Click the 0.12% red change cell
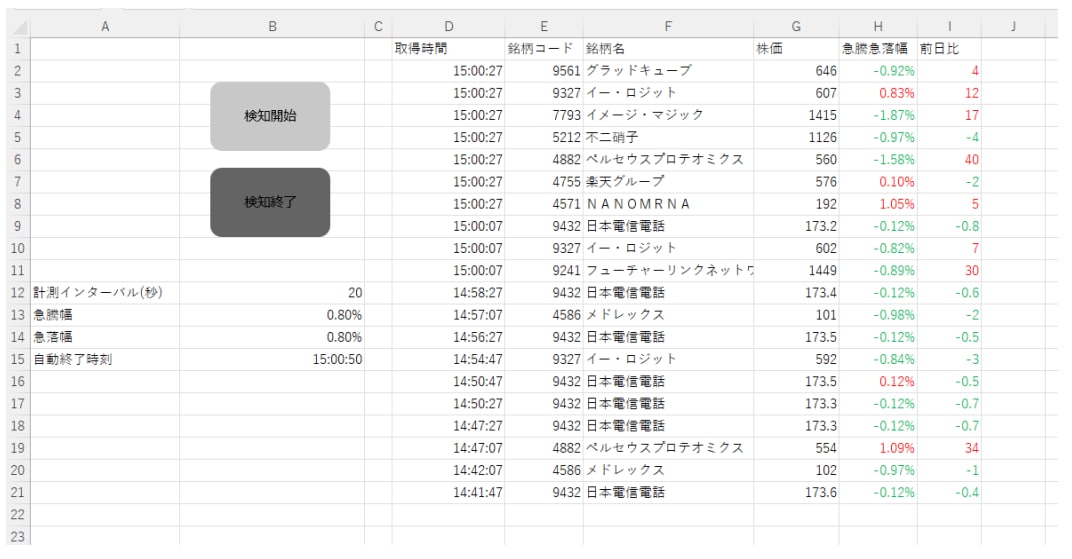The width and height of the screenshot is (1072, 559). pyautogui.click(x=878, y=381)
